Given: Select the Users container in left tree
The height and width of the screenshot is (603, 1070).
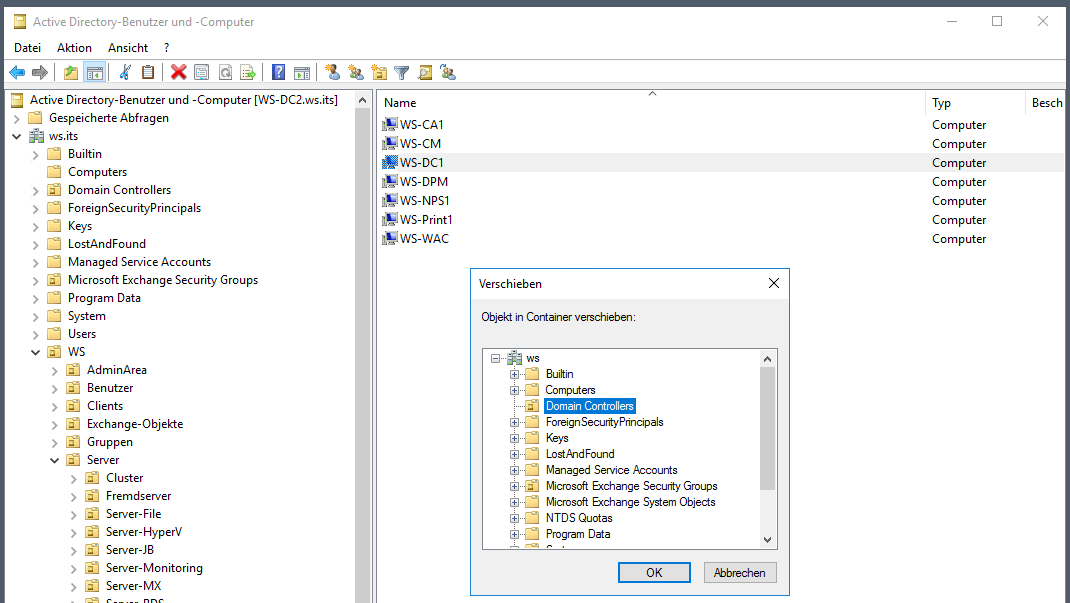Looking at the screenshot, I should point(82,334).
